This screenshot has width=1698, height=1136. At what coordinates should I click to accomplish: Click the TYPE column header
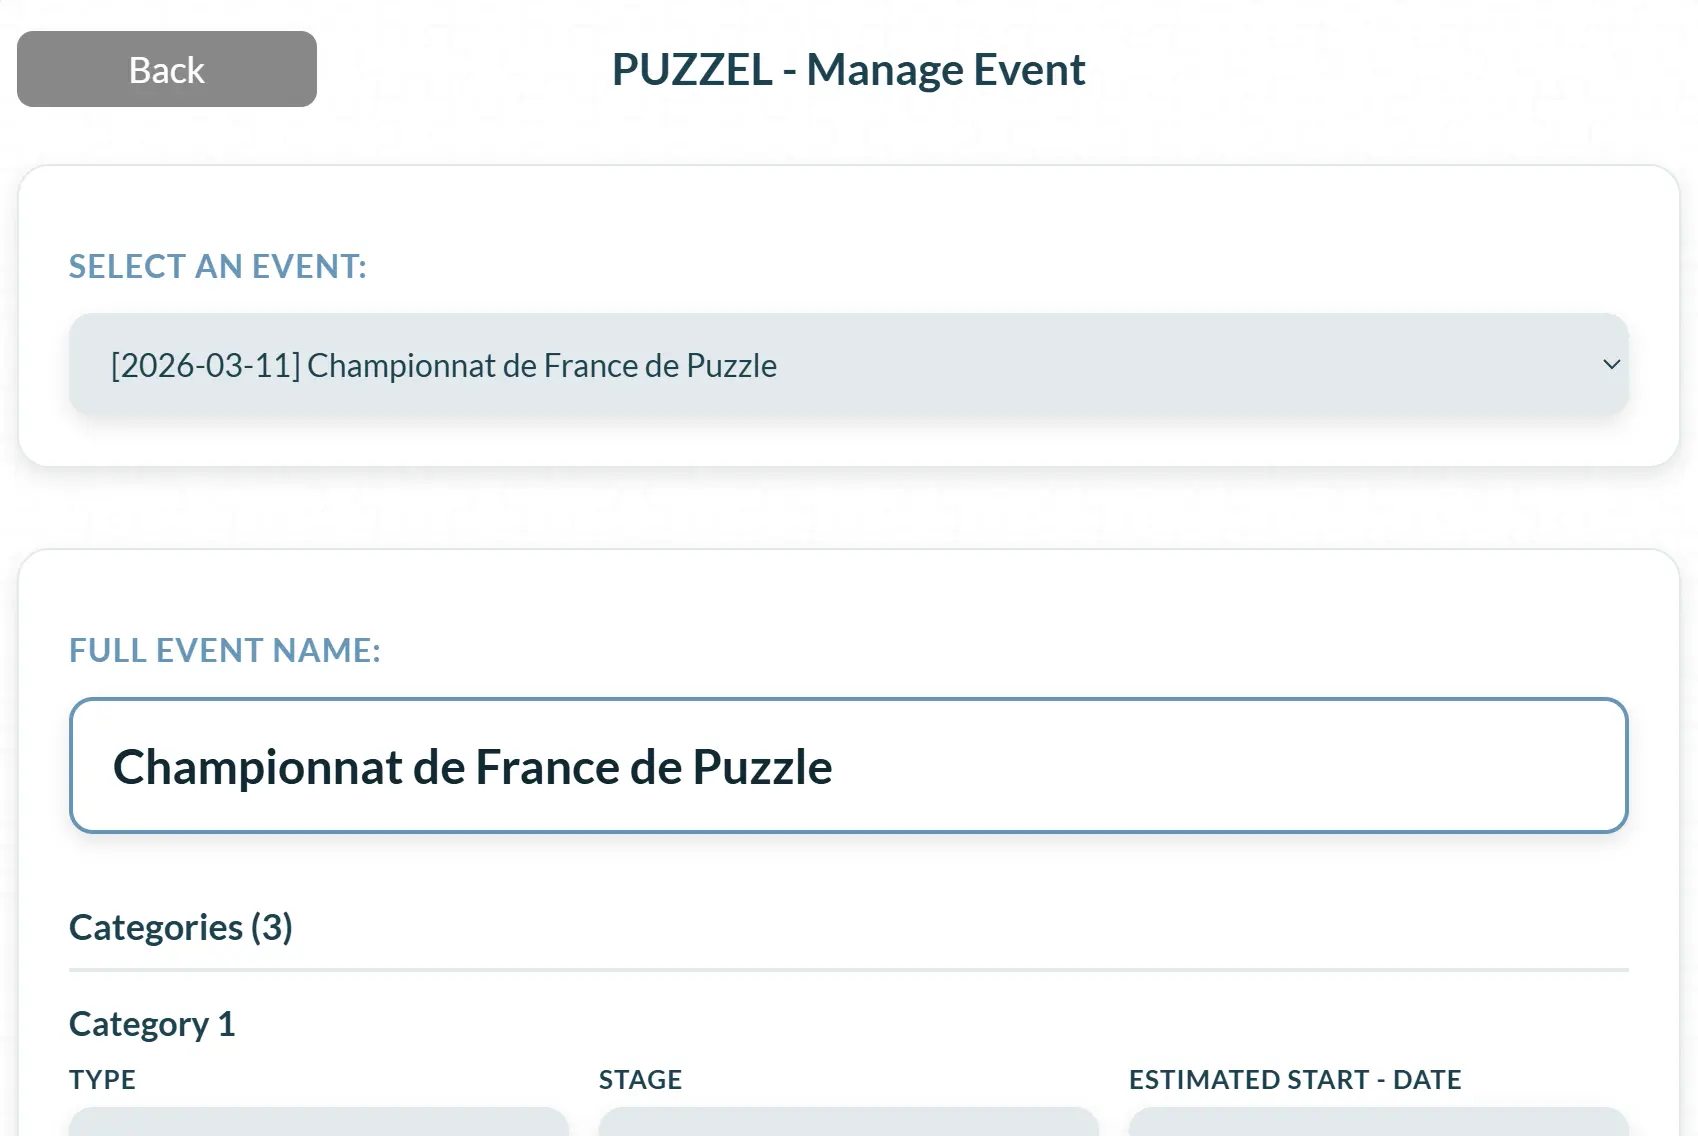pyautogui.click(x=101, y=1080)
